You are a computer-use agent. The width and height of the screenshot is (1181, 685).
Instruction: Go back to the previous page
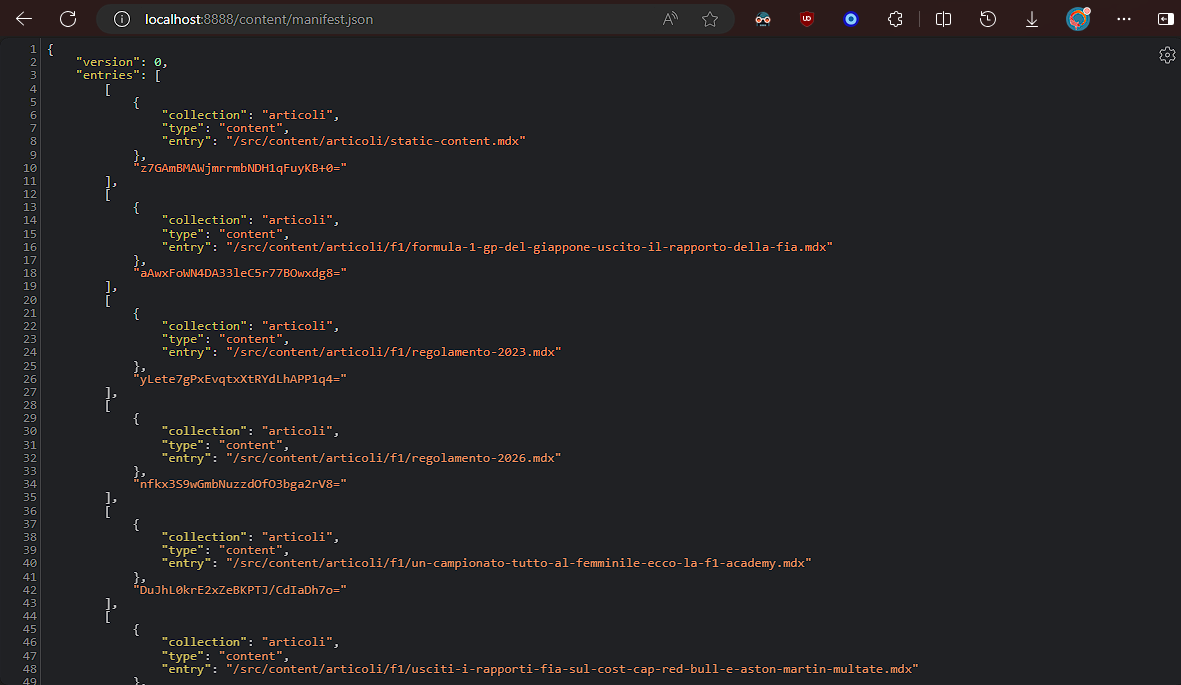coord(24,19)
